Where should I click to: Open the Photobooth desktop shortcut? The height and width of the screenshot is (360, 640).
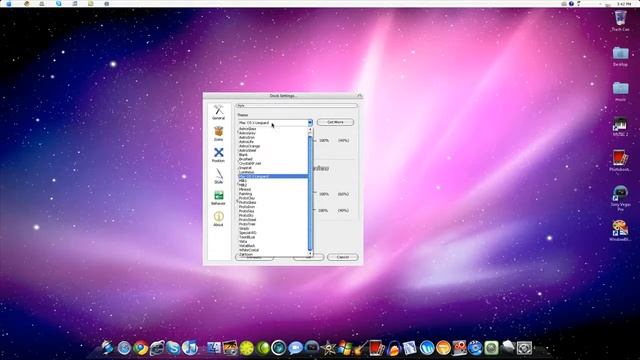coord(620,161)
